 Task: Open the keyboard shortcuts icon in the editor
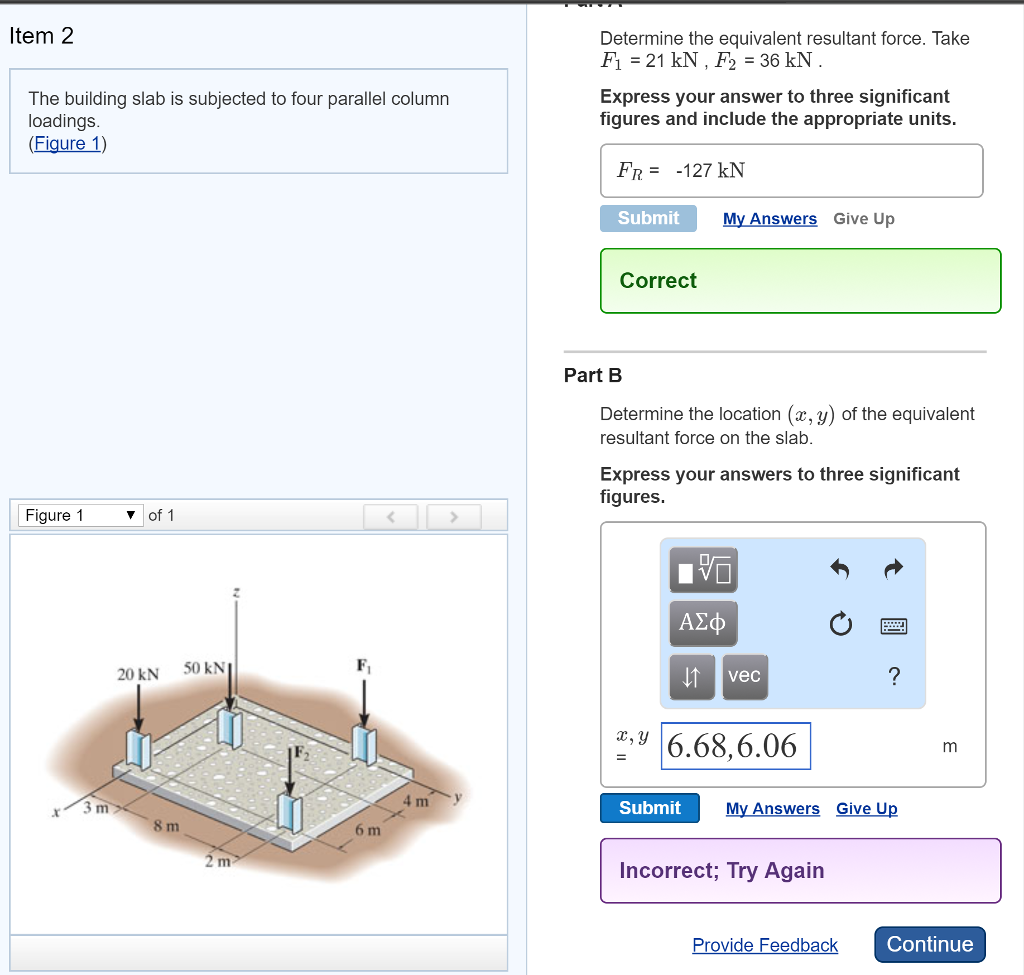[x=893, y=625]
